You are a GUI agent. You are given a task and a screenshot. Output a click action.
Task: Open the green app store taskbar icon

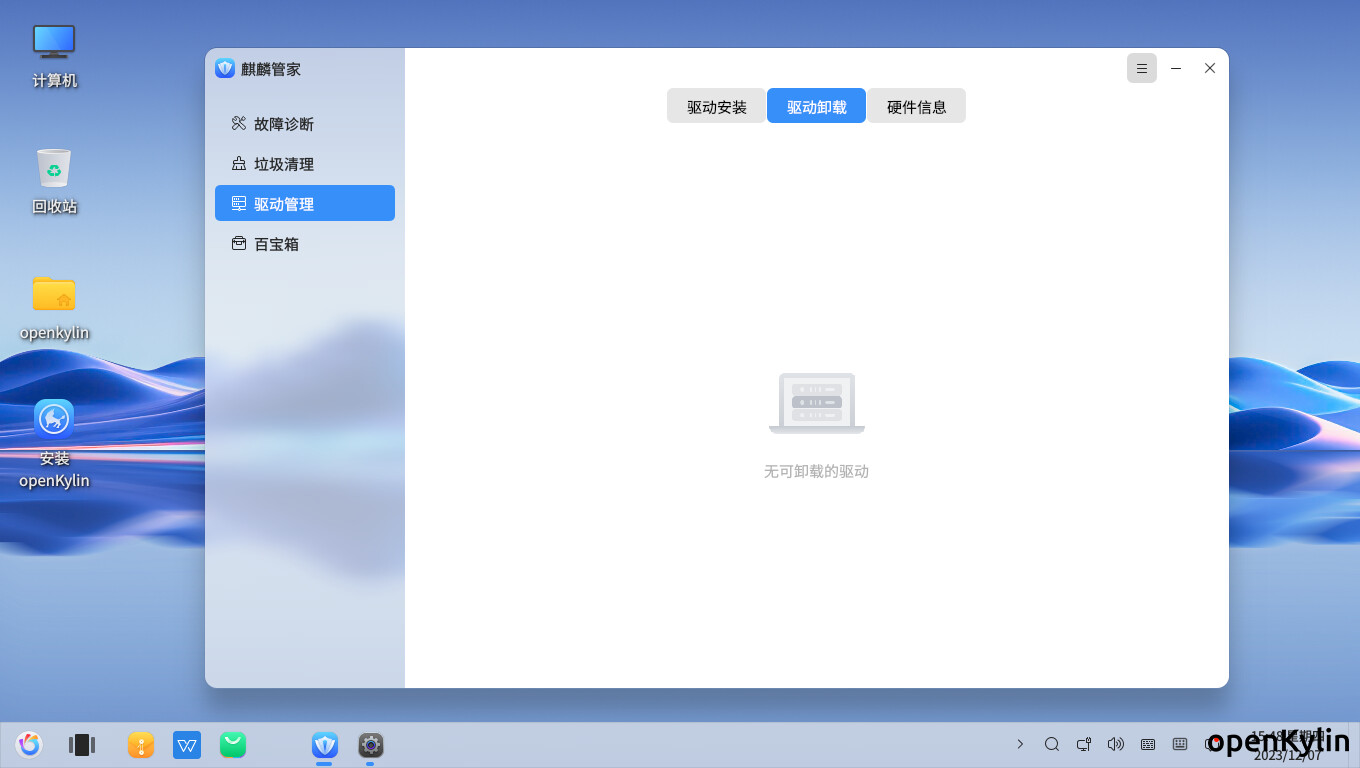233,745
